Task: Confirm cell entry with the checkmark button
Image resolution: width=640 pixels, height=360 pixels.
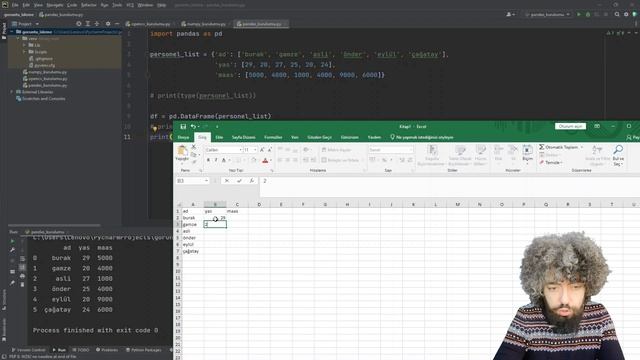Action: 239,181
